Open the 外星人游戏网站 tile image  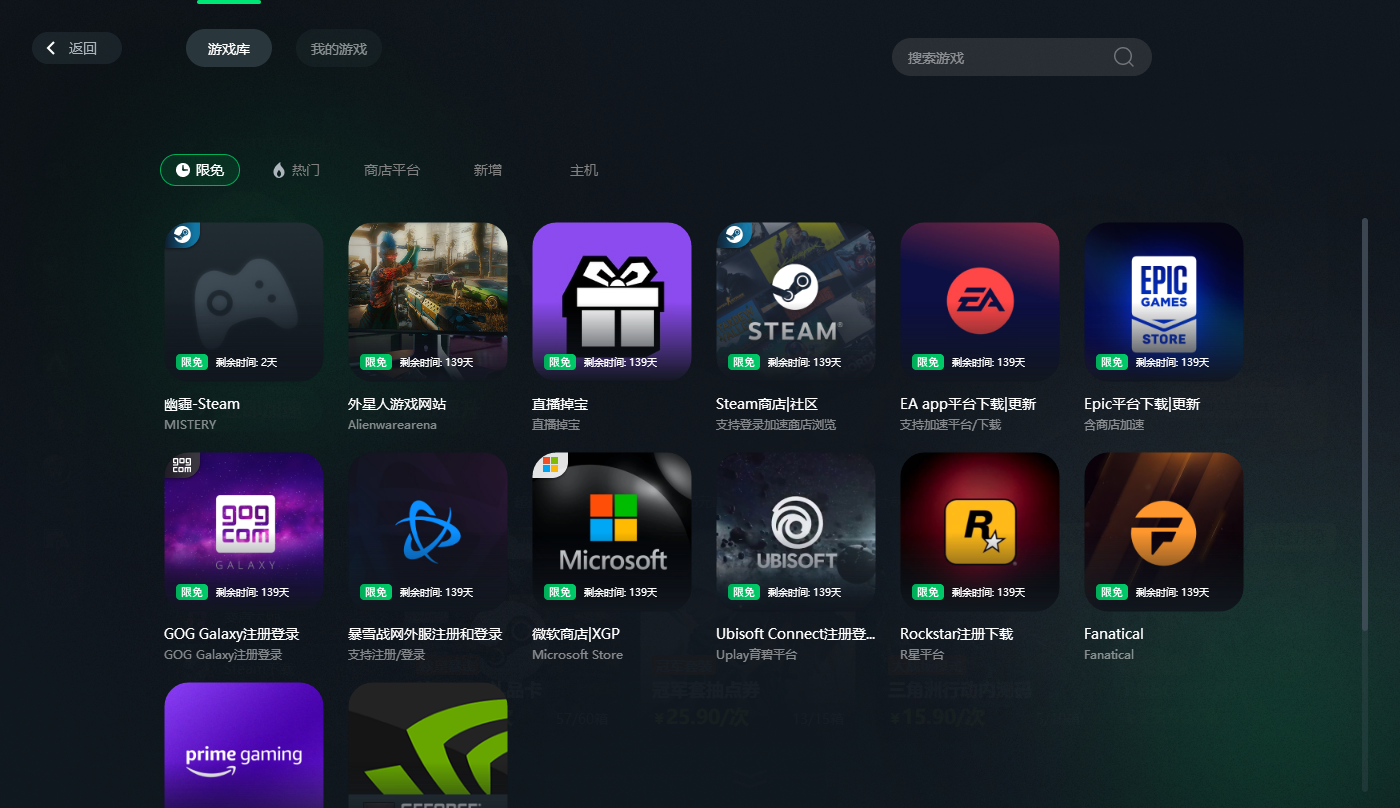pyautogui.click(x=428, y=302)
